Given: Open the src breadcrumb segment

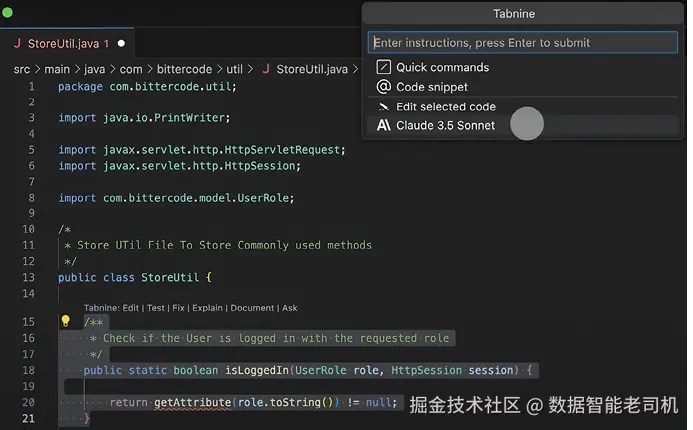Looking at the screenshot, I should click(22, 69).
